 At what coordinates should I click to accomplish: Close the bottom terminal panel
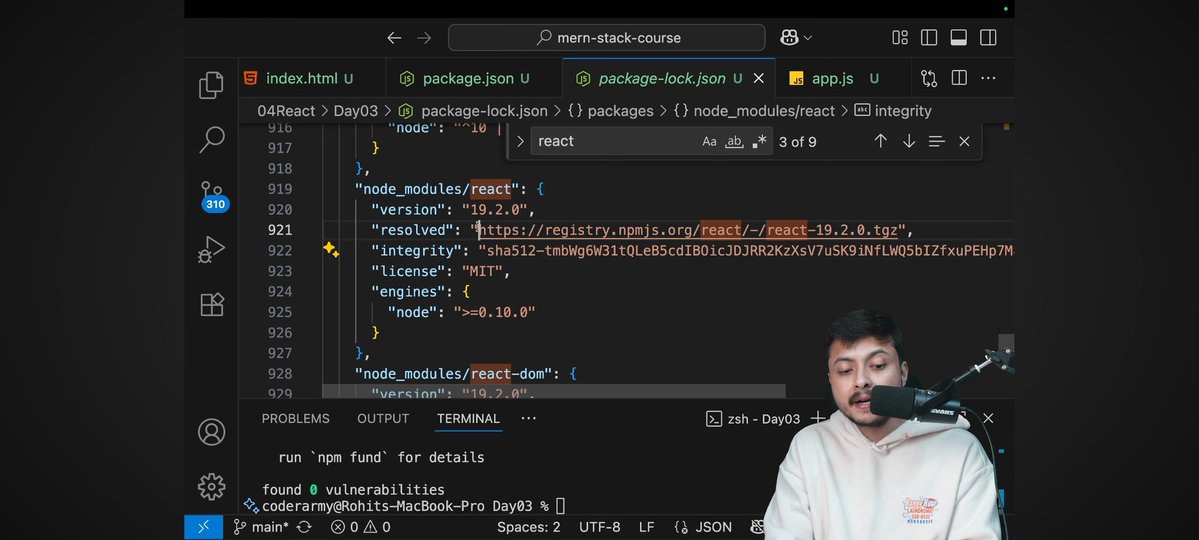(988, 418)
